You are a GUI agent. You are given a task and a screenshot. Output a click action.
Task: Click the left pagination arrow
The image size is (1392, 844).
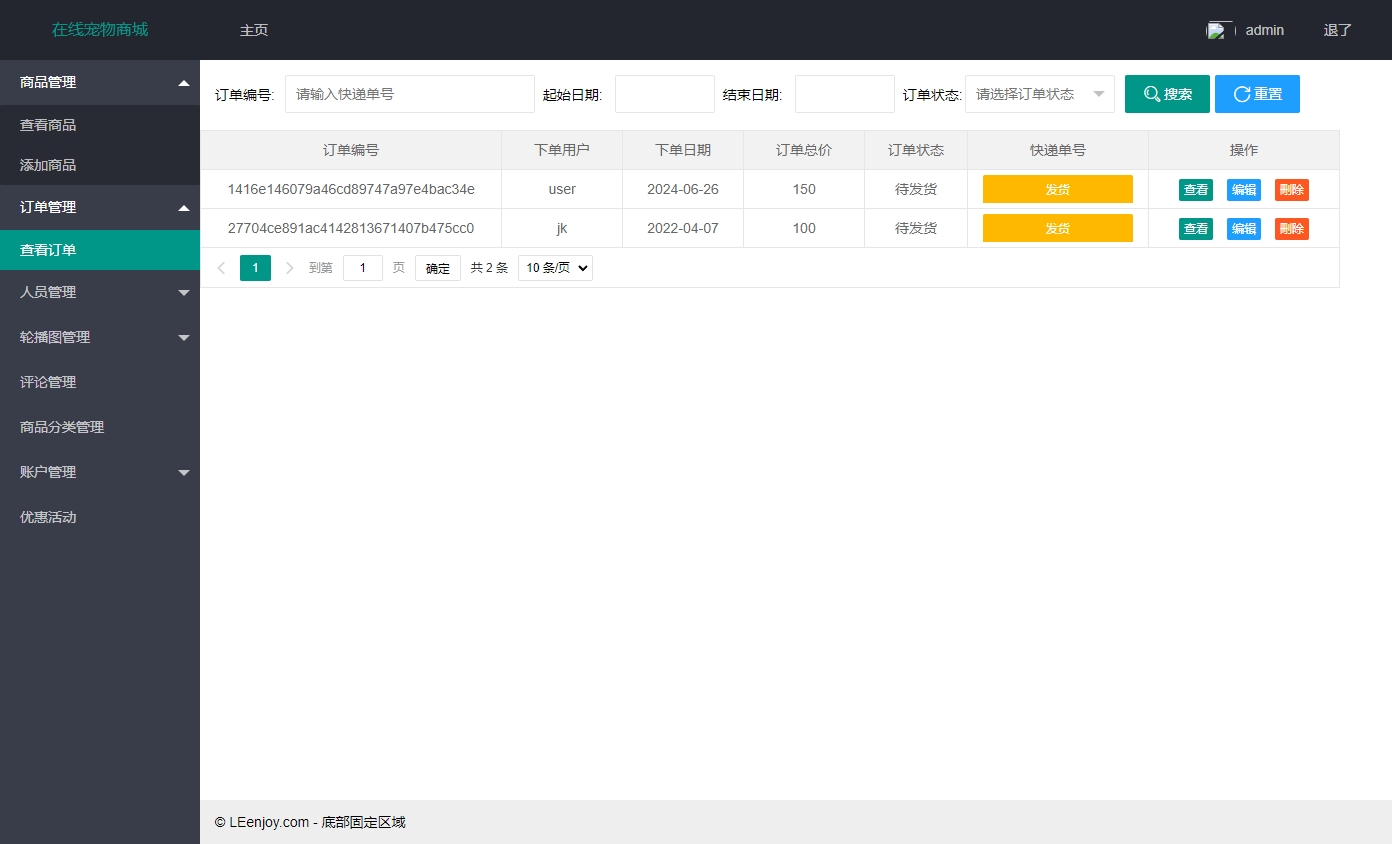tap(221, 267)
